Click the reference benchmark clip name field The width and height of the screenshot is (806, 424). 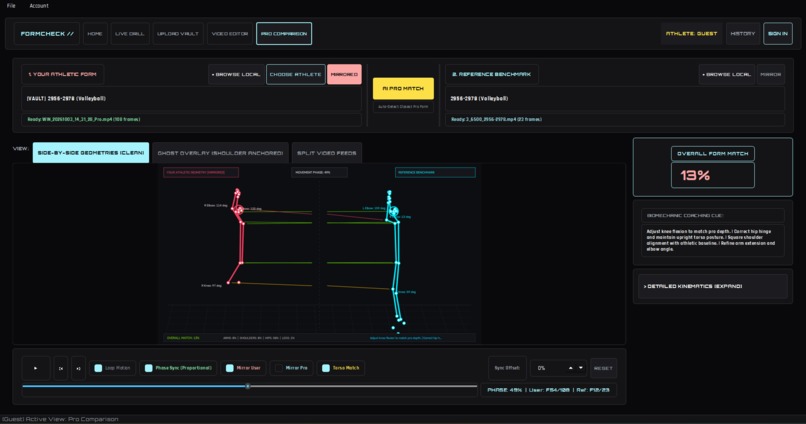pos(615,99)
